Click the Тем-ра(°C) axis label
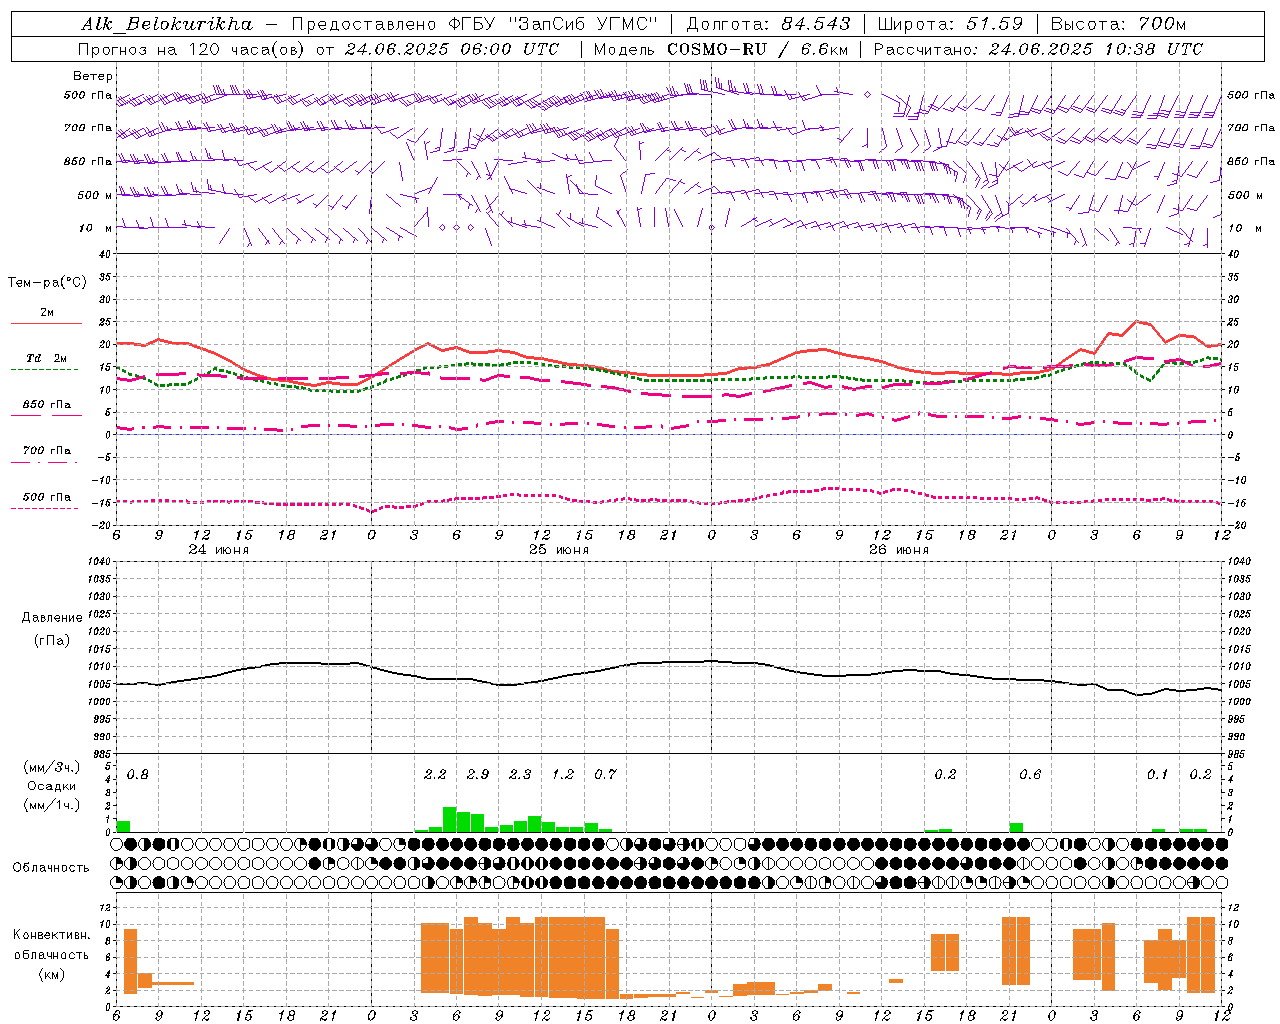 click(47, 283)
